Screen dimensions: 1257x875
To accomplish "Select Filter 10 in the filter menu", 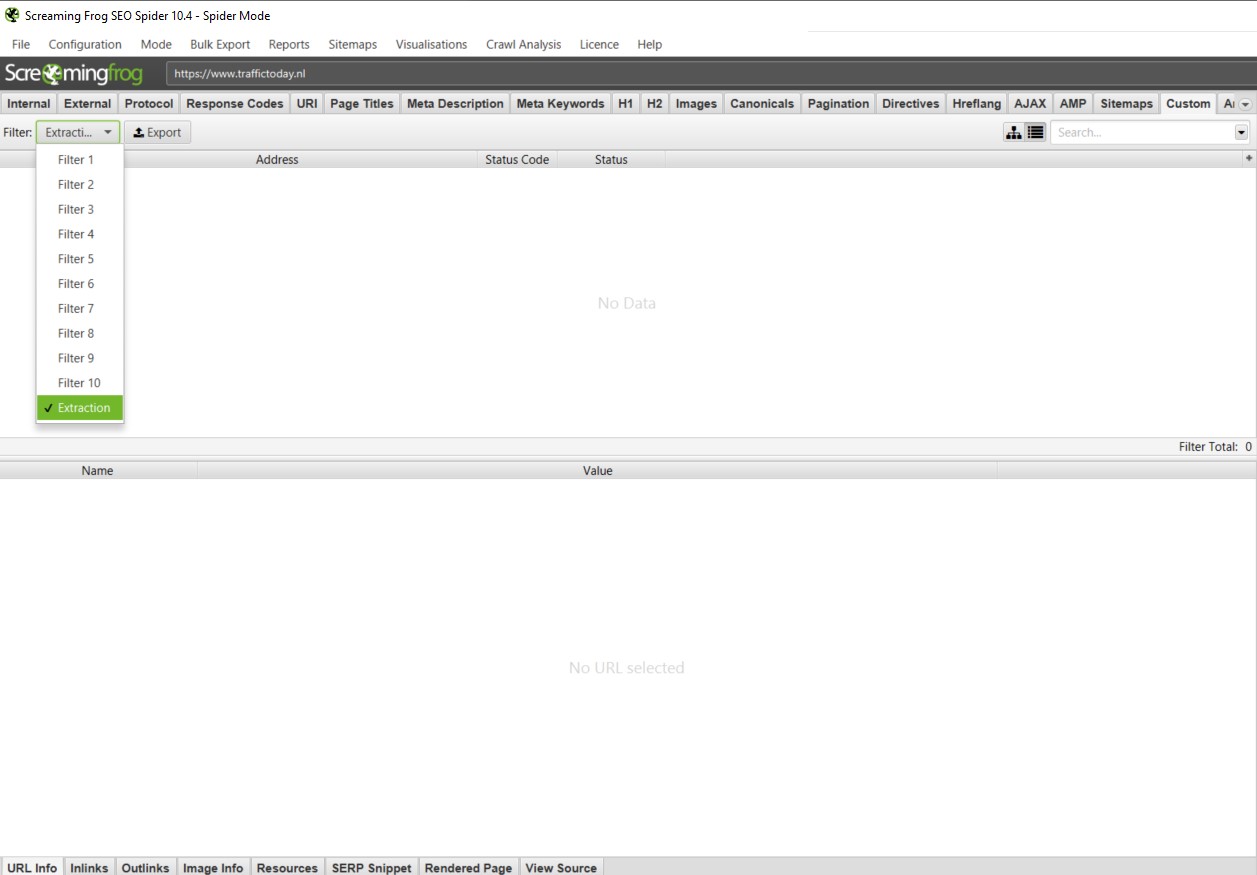I will (x=79, y=383).
